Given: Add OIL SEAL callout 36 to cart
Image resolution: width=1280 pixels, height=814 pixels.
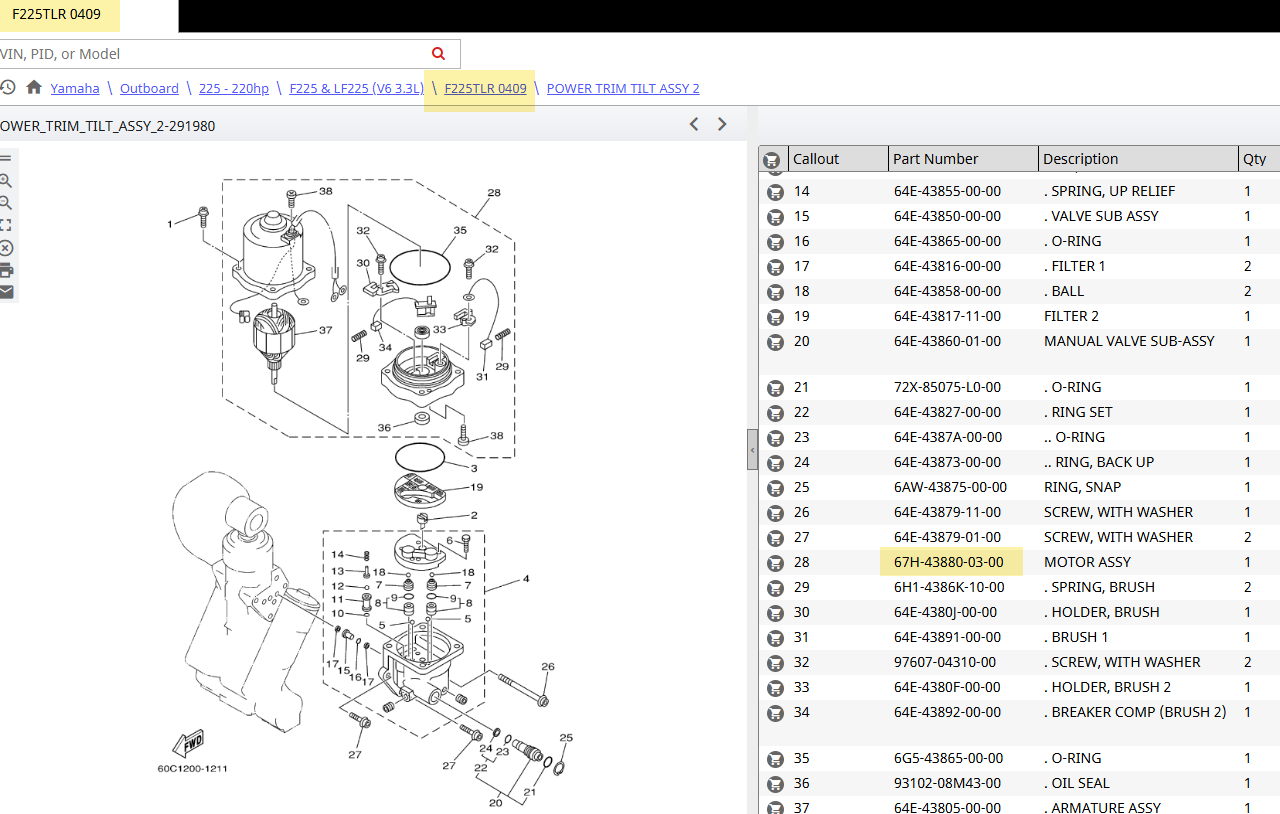Looking at the screenshot, I should [x=775, y=784].
